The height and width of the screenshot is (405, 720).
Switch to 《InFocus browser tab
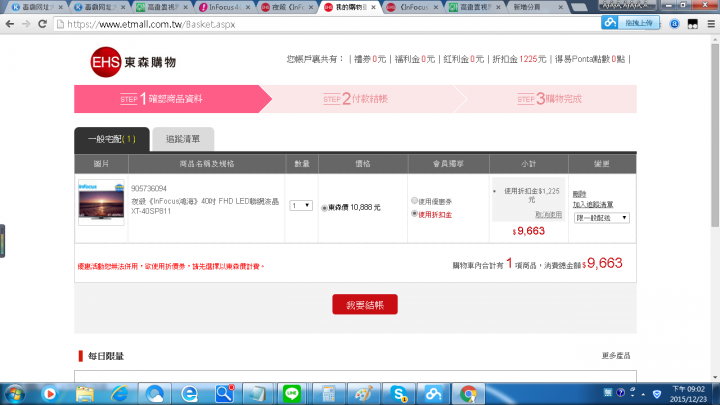412,7
